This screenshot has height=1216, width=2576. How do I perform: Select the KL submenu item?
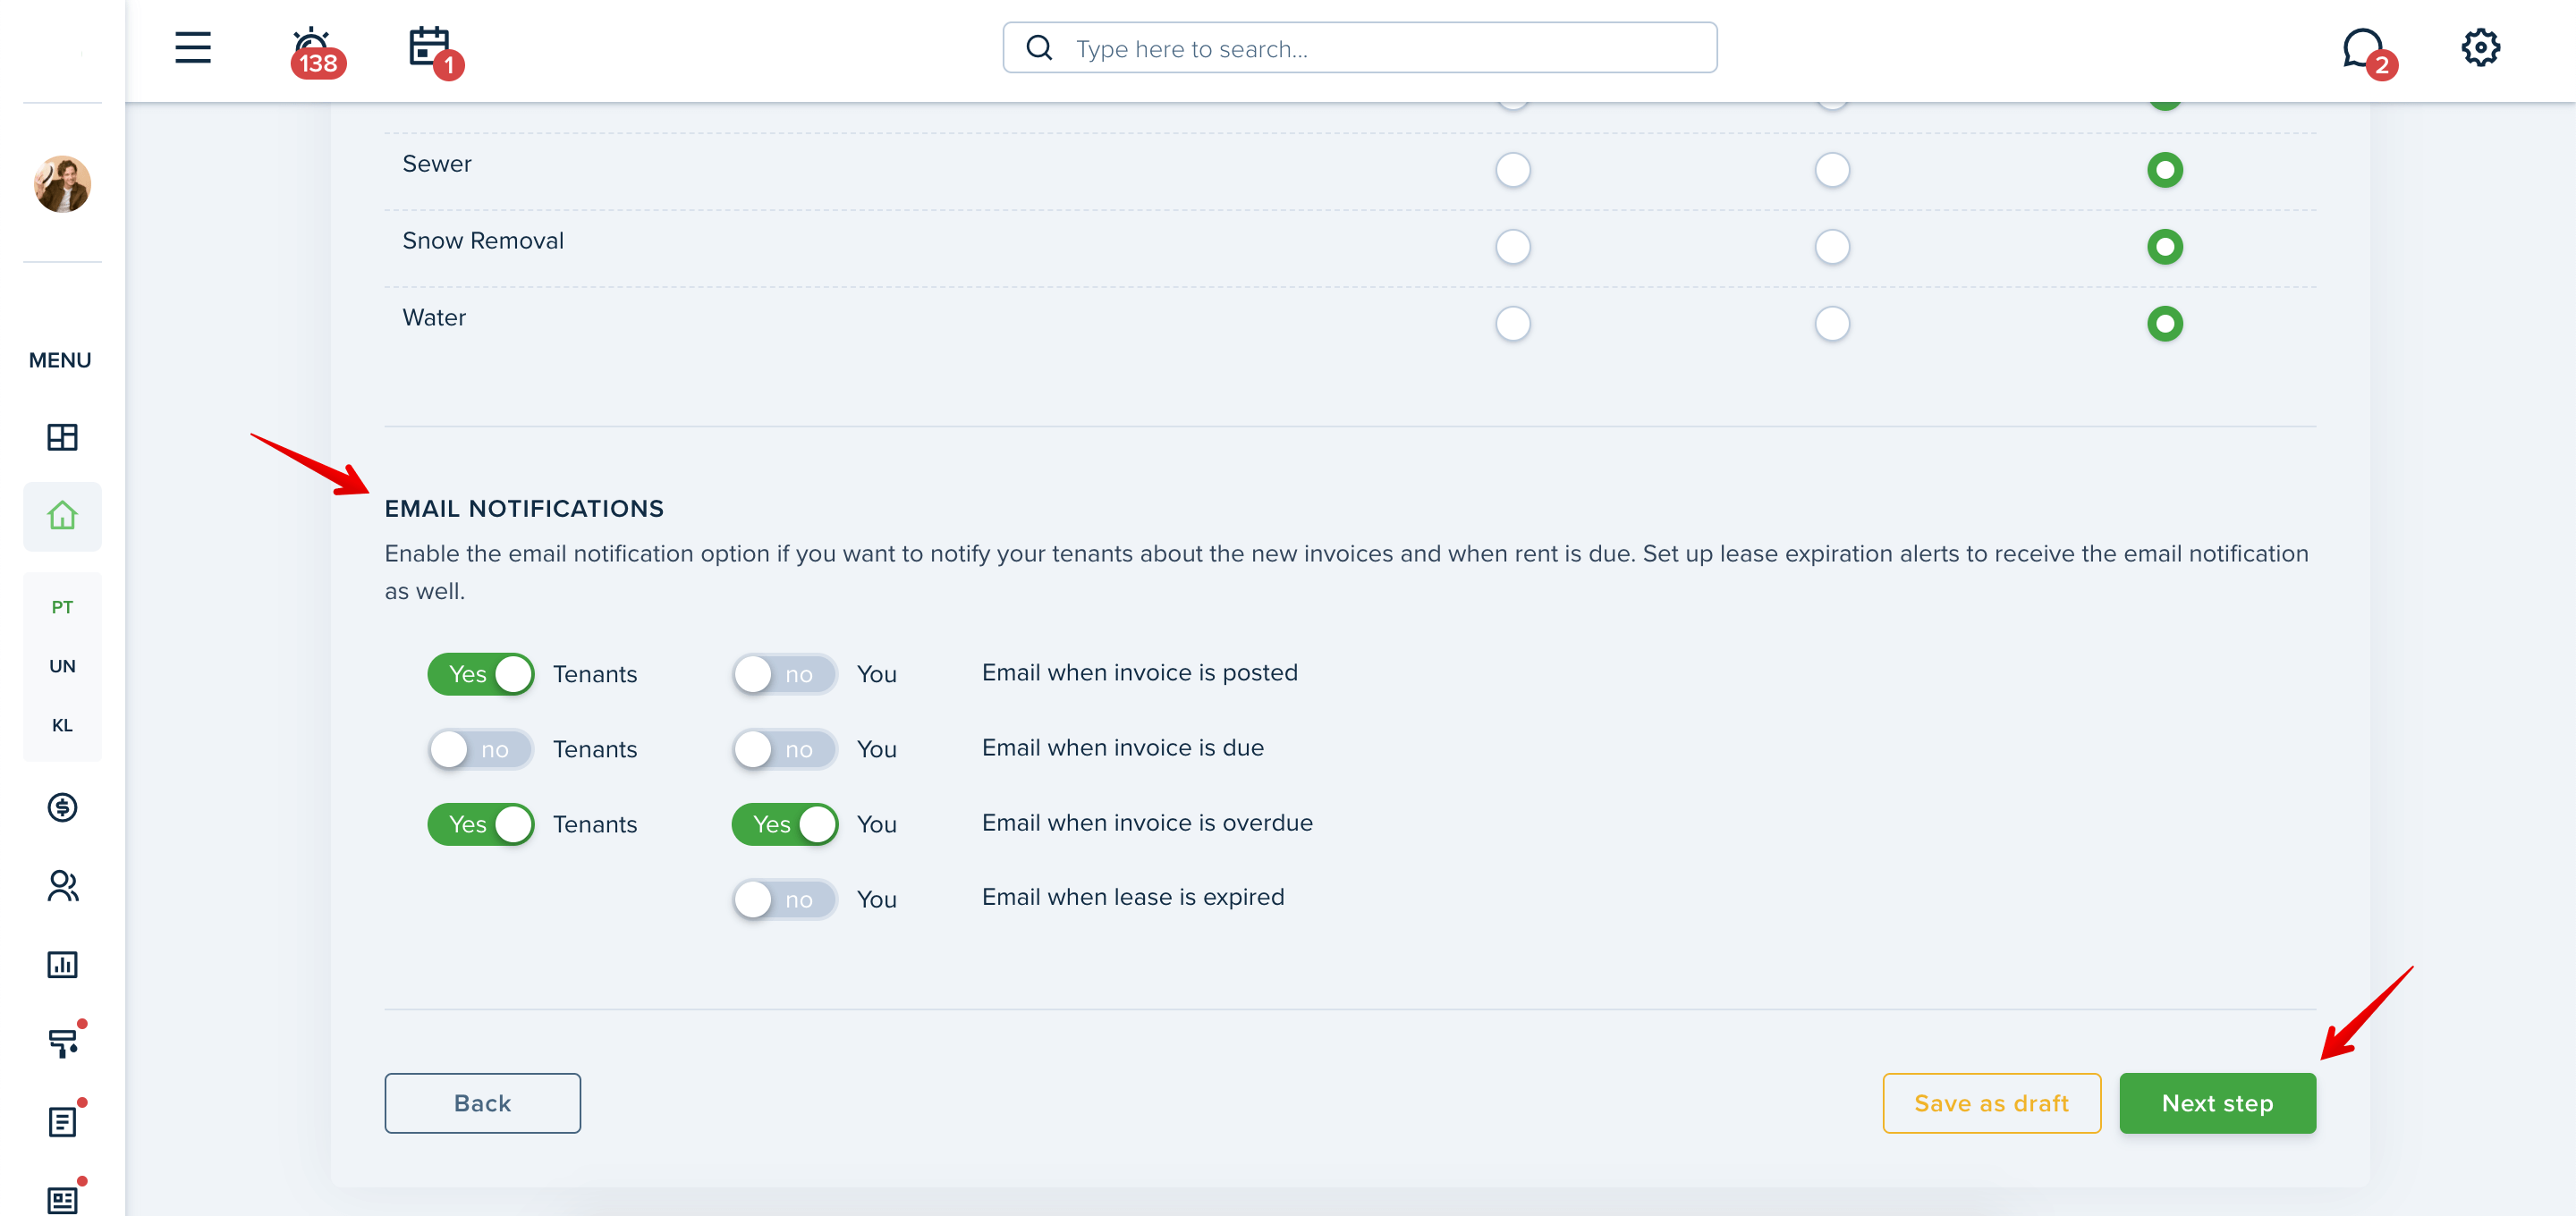click(62, 725)
